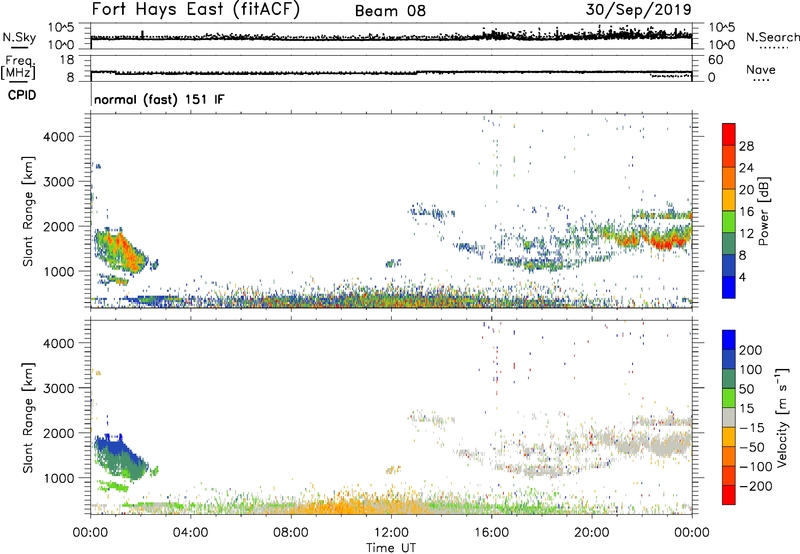
Task: Click the '50' label on Velocity colorbar
Action: (x=746, y=389)
